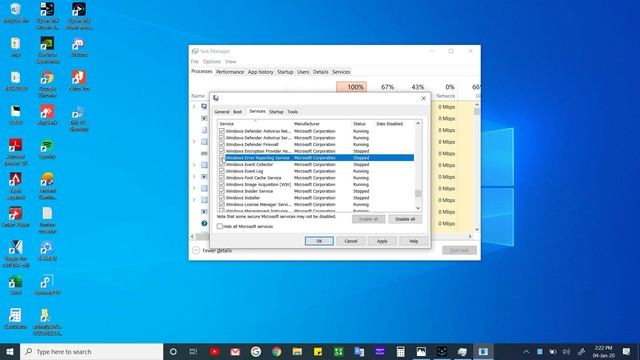The image size is (640, 360).
Task: Click OK in System Configuration
Action: (319, 241)
